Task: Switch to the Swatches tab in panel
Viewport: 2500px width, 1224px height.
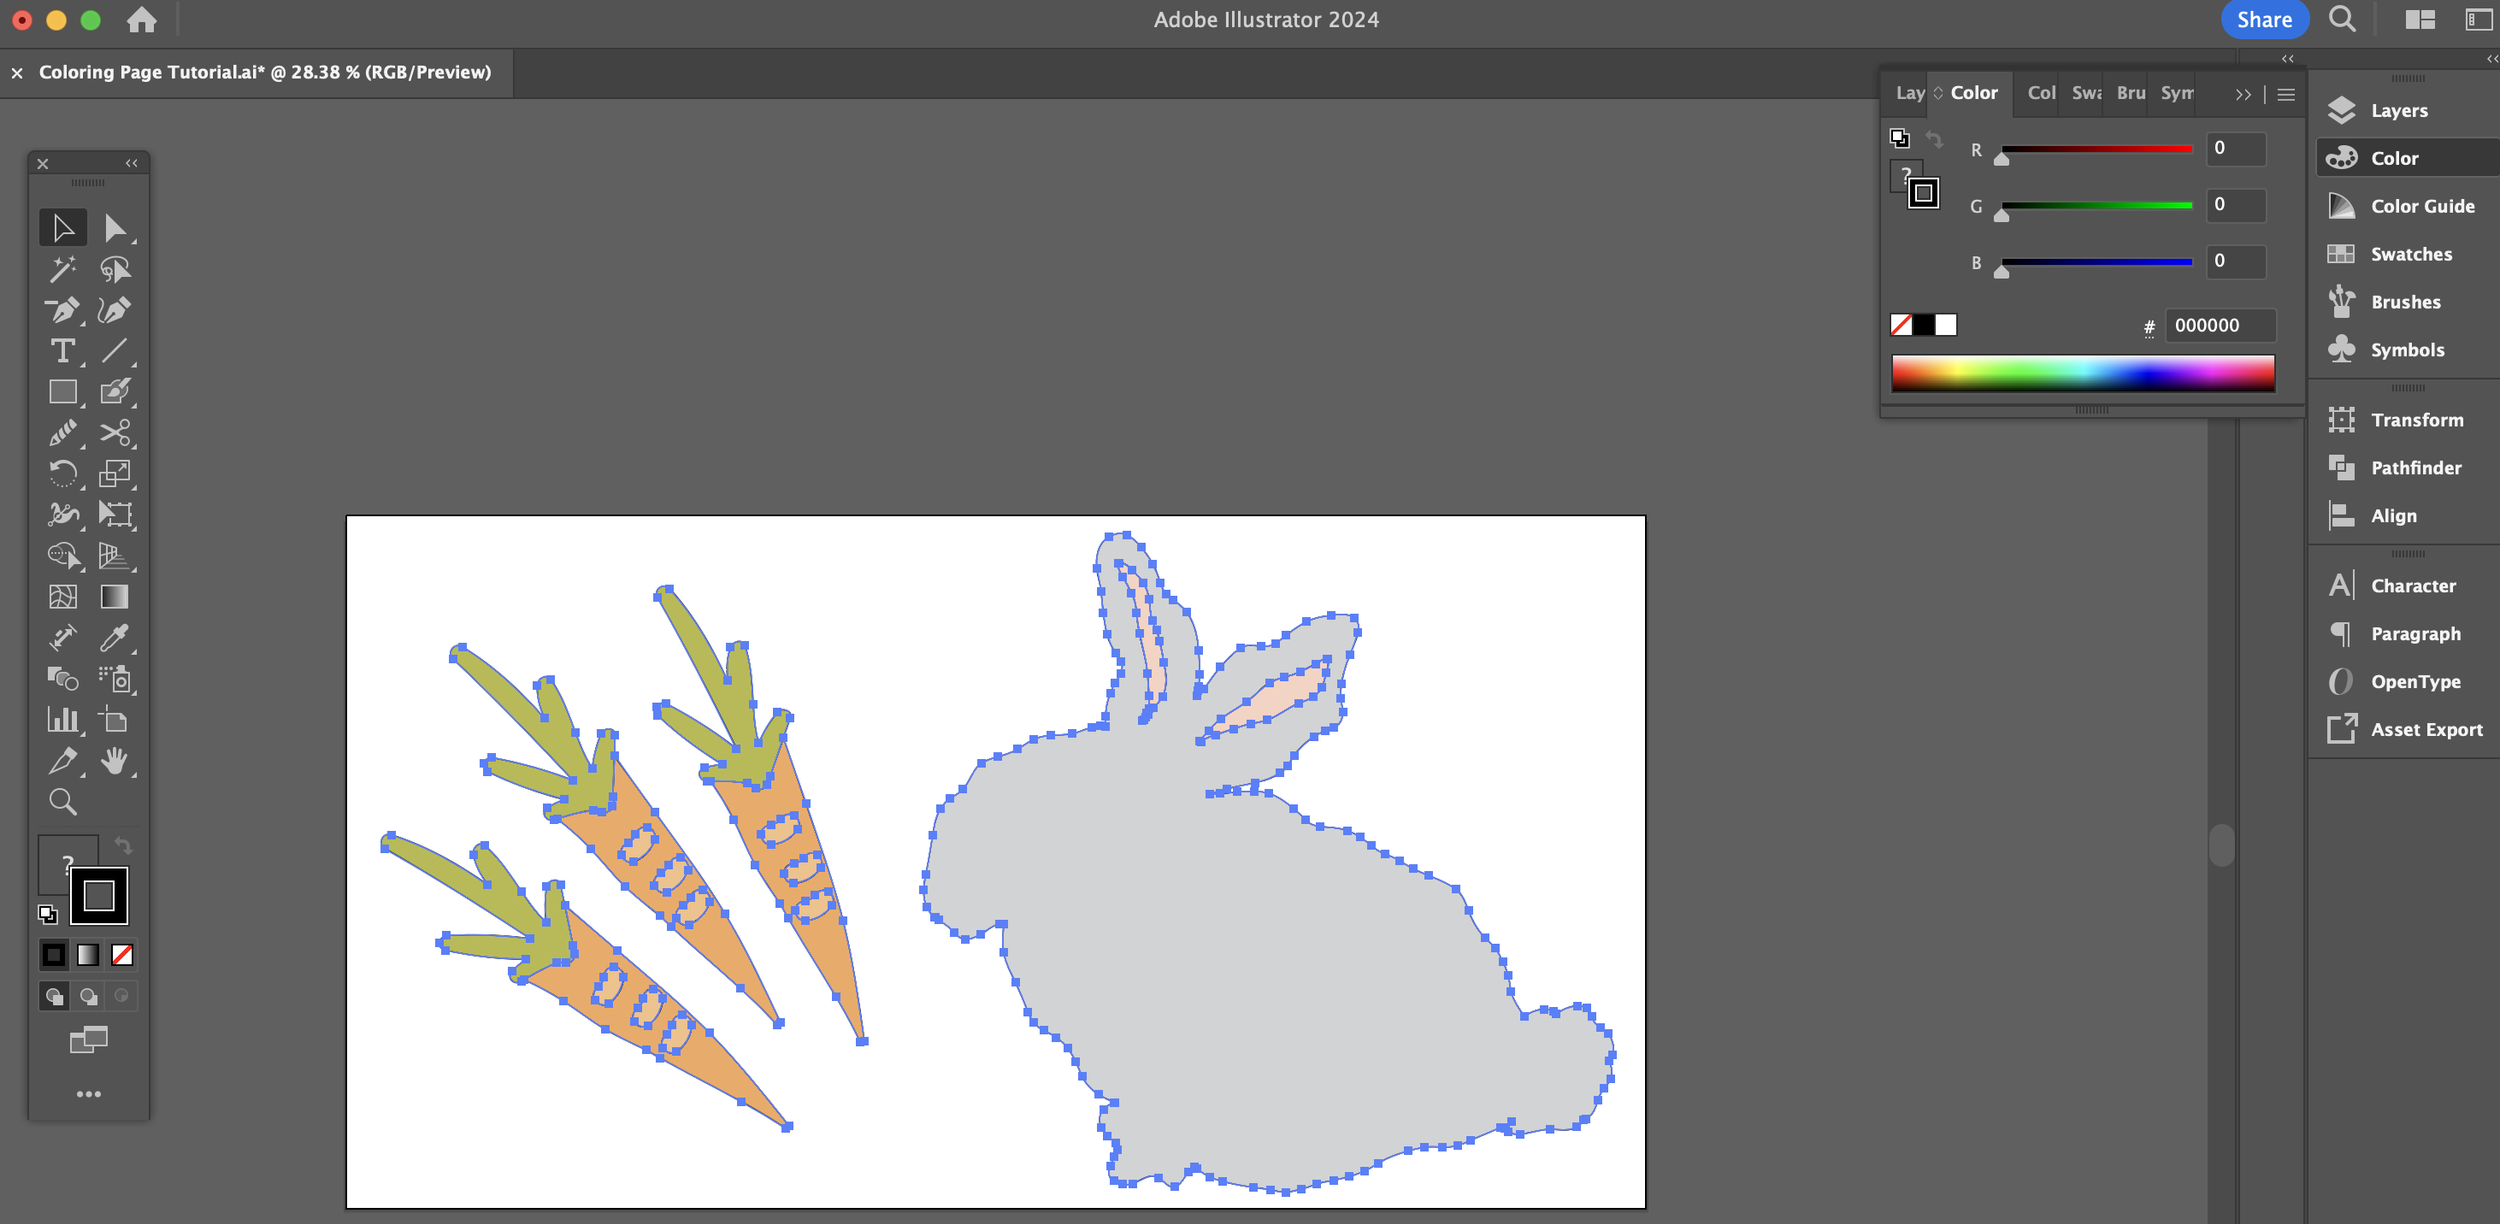Action: 2085,93
